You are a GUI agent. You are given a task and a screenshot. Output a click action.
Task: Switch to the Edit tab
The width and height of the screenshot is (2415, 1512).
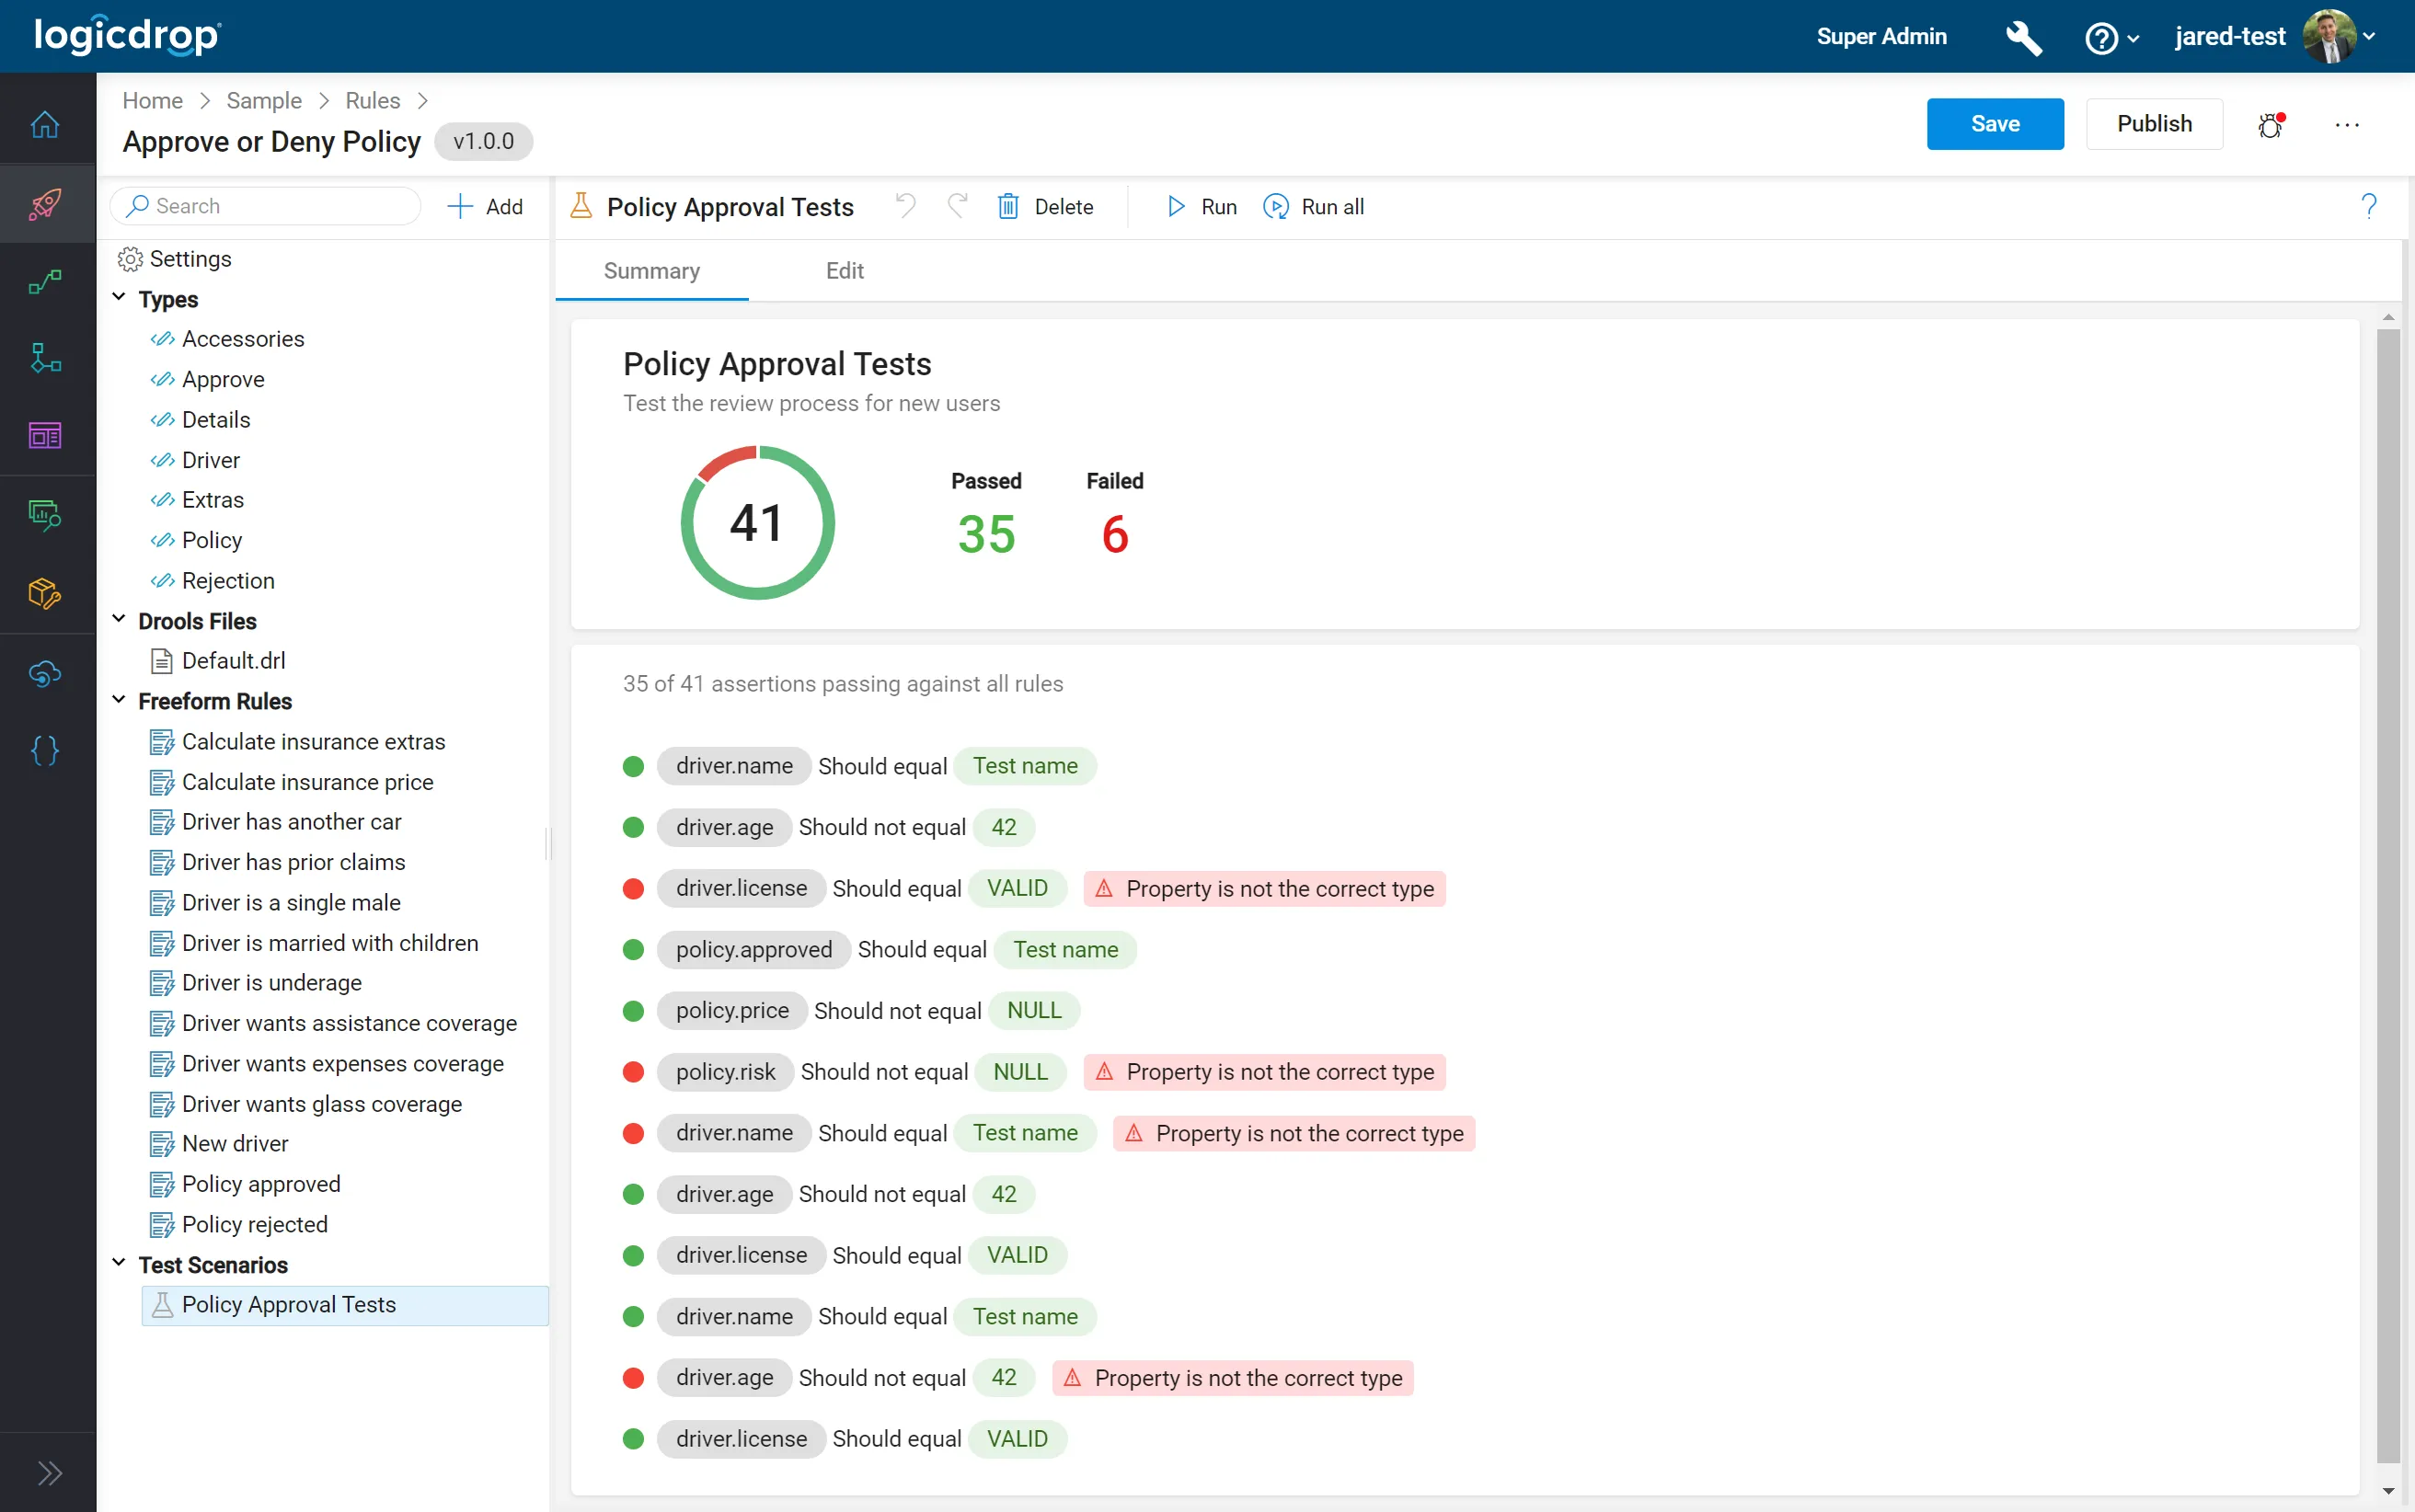click(x=845, y=271)
